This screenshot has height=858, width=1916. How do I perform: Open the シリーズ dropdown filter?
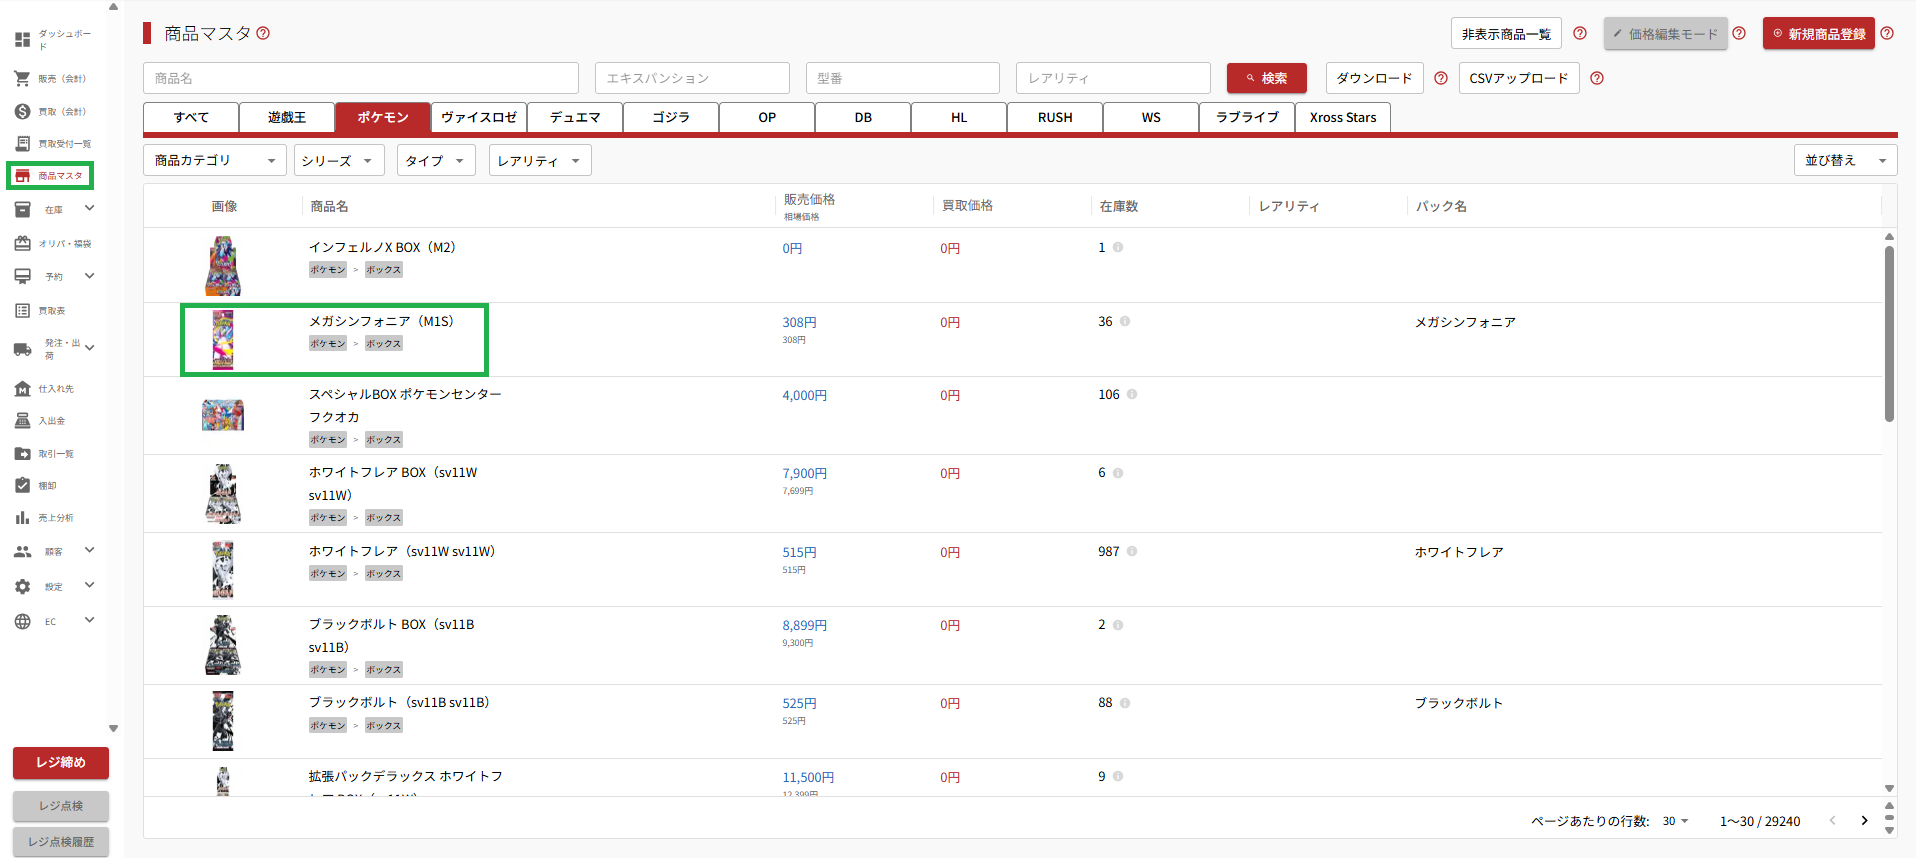coord(339,160)
